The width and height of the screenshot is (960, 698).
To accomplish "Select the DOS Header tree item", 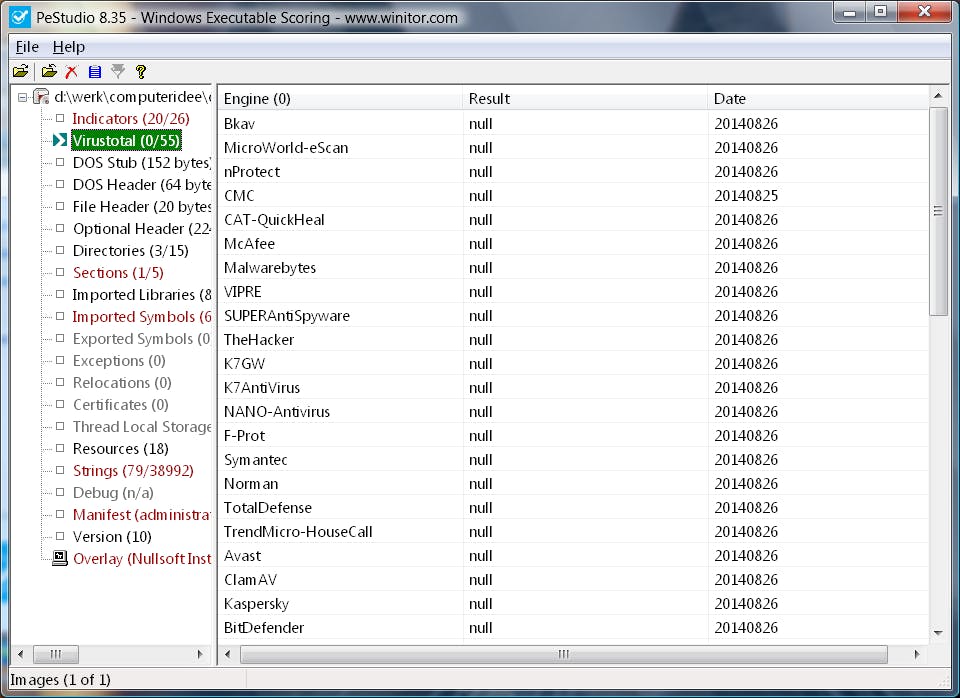I will pos(141,184).
